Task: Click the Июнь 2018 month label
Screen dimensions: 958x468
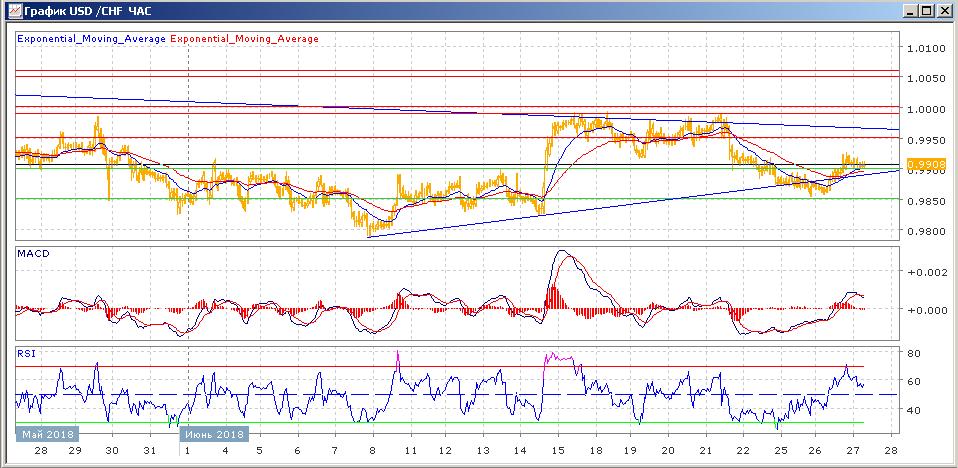Action: point(214,434)
